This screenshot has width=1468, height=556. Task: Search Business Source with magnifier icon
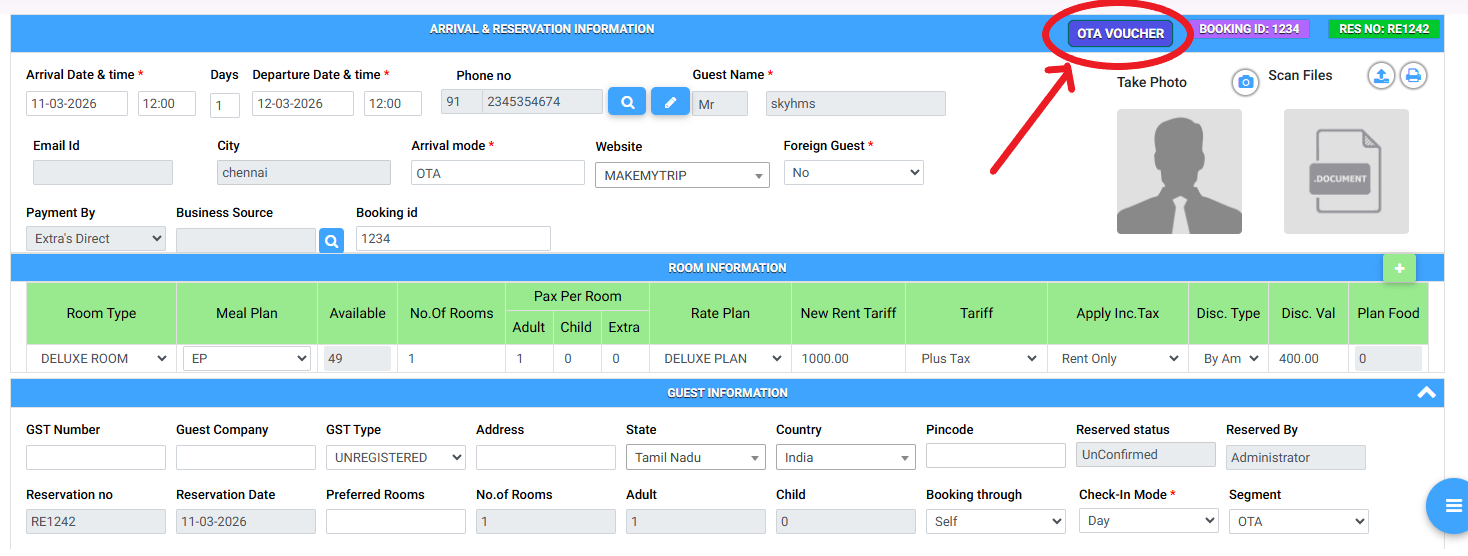(x=331, y=241)
